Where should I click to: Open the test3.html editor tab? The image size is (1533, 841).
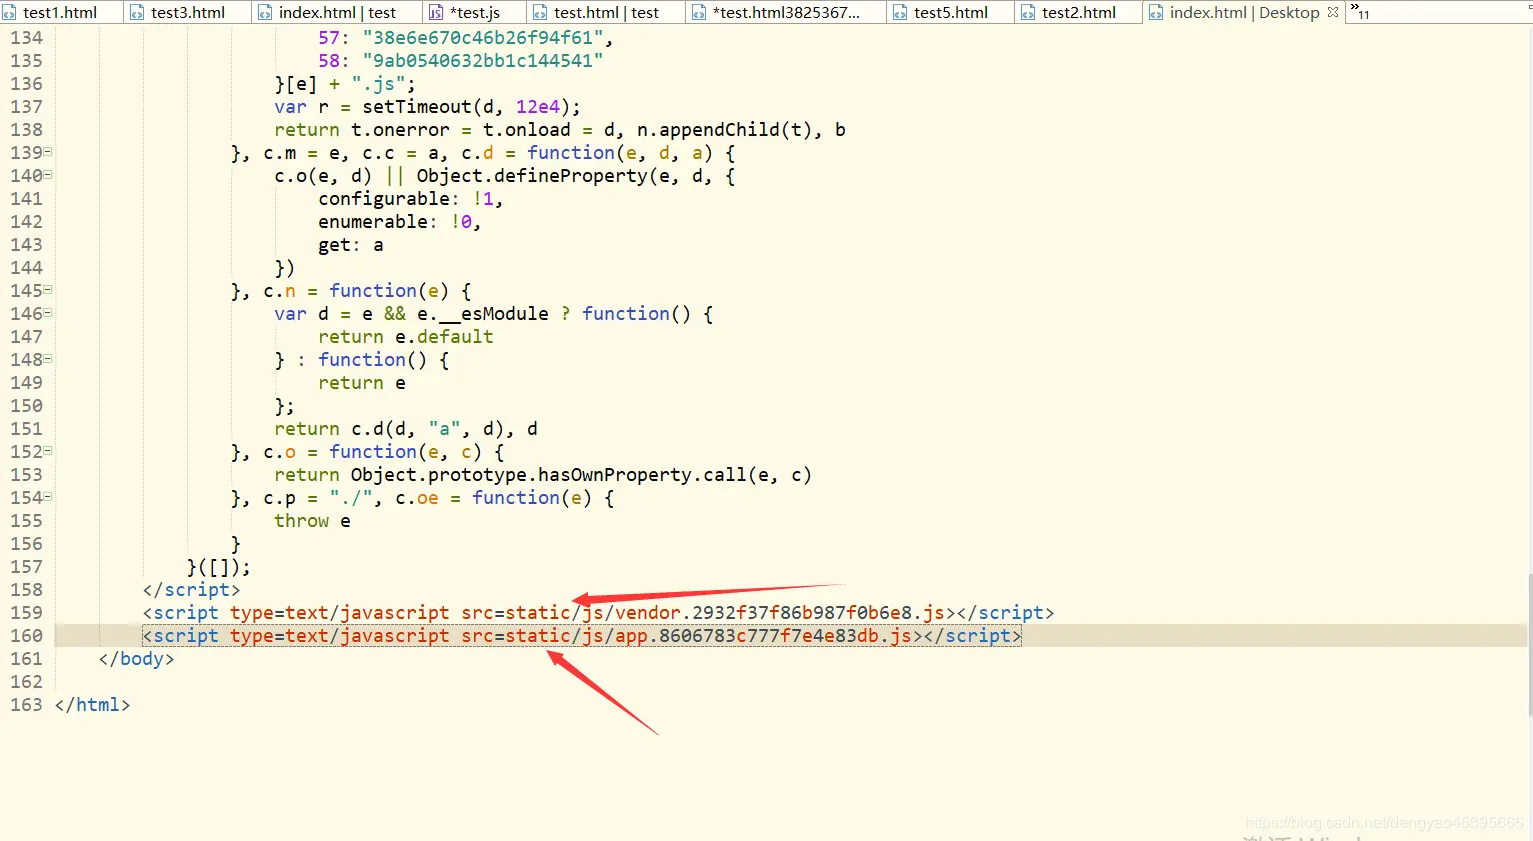click(188, 12)
